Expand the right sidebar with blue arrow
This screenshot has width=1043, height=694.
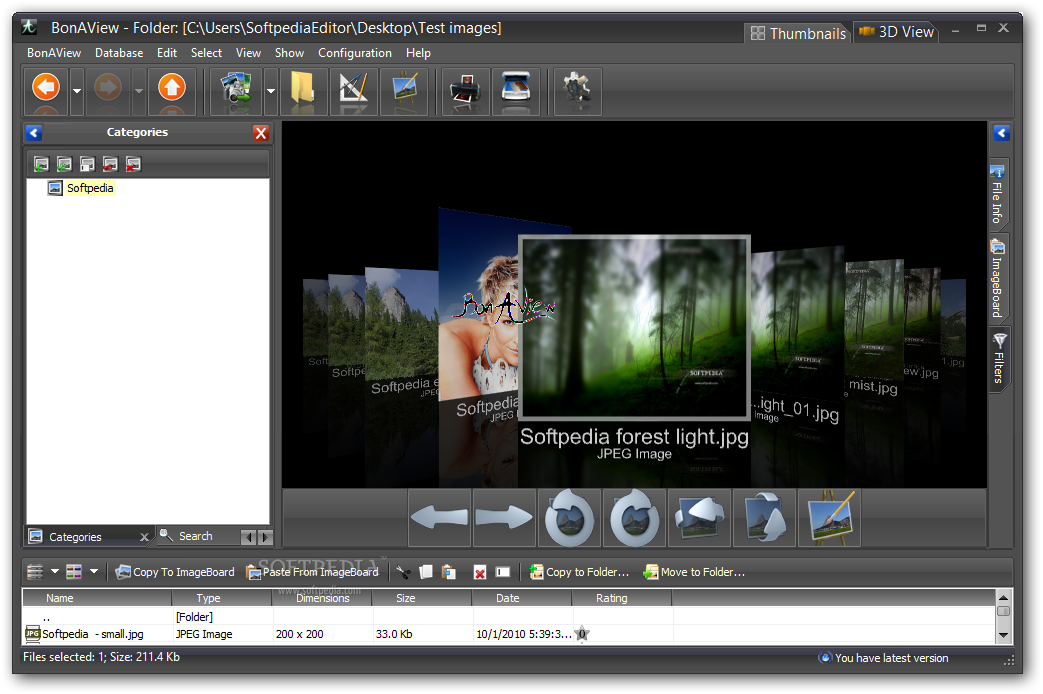[1001, 132]
